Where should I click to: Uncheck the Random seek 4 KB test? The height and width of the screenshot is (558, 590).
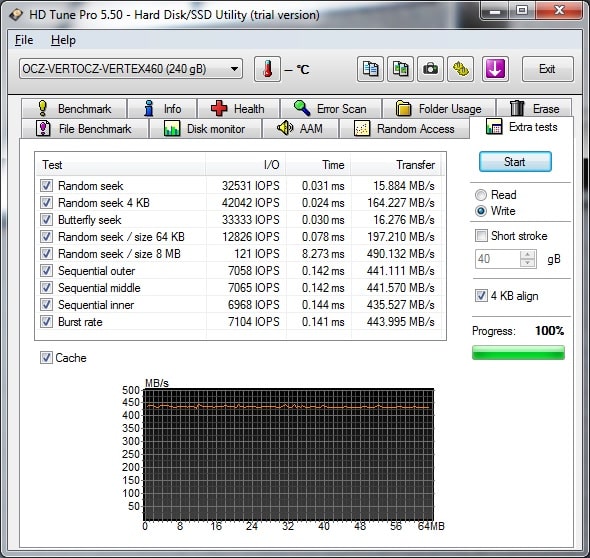pos(46,202)
